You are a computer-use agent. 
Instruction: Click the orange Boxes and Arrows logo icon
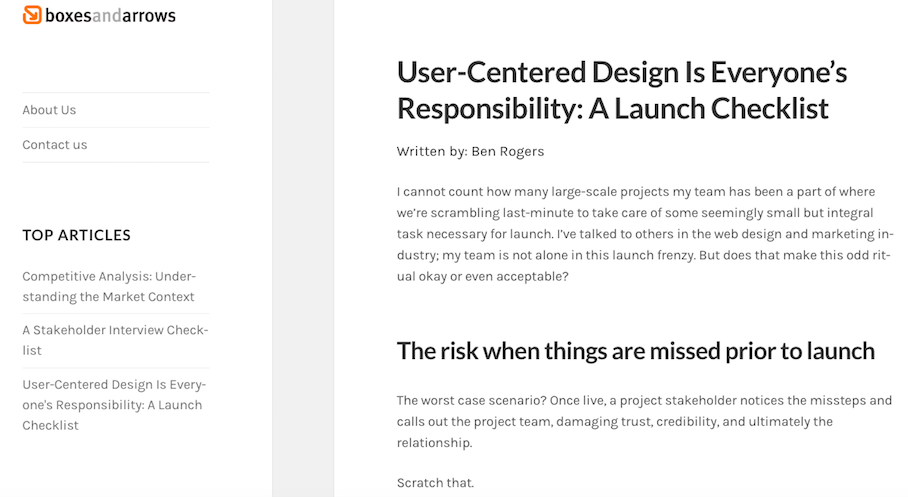click(x=32, y=15)
